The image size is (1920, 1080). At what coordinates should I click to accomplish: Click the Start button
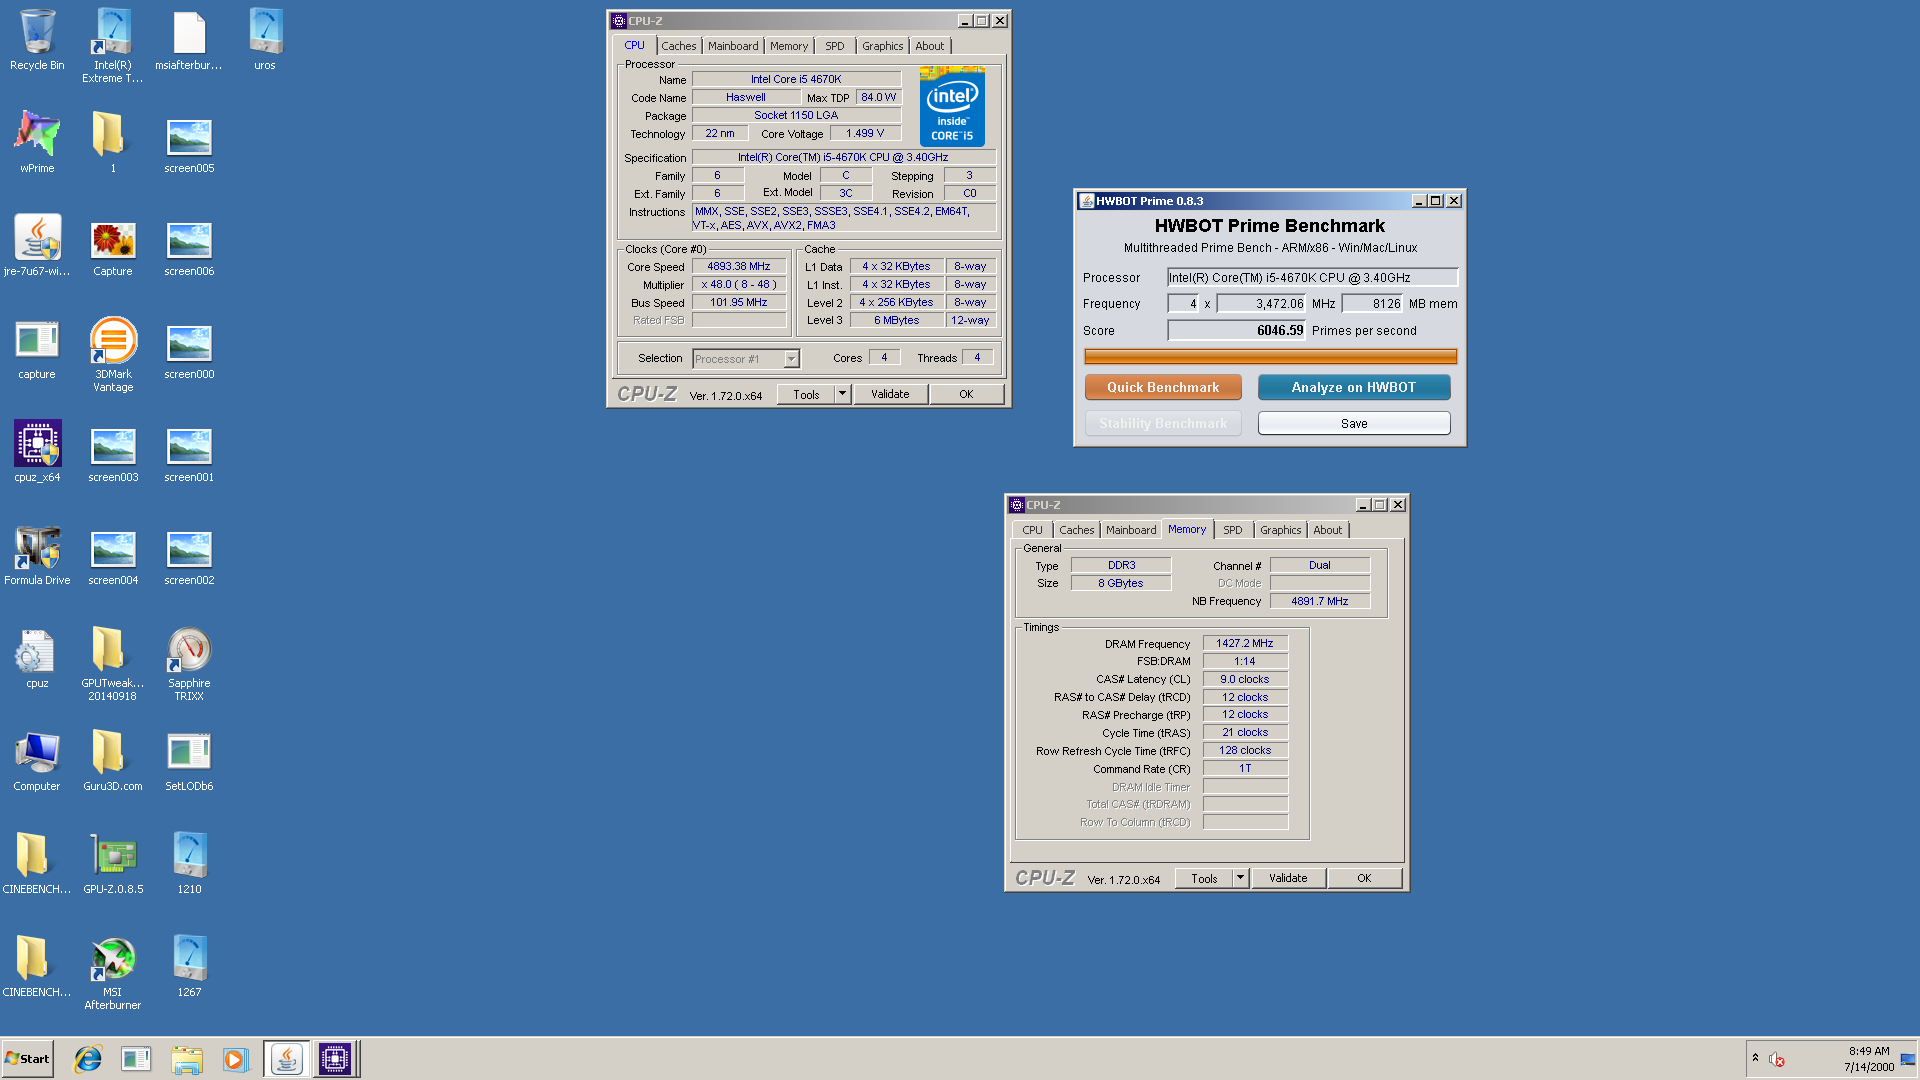click(27, 1059)
